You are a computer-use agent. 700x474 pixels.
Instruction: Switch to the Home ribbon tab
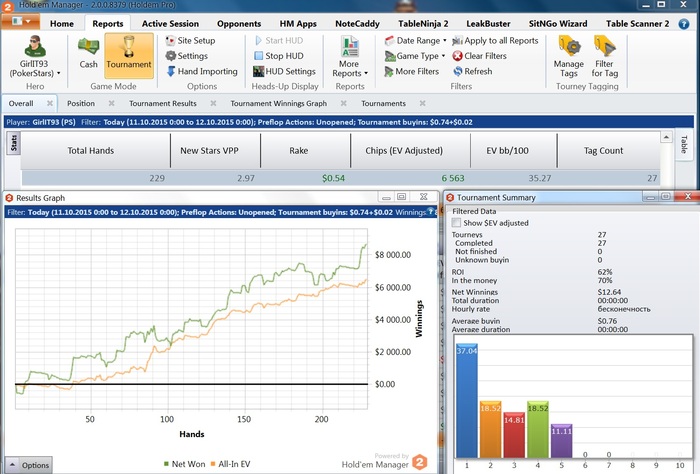[x=62, y=24]
